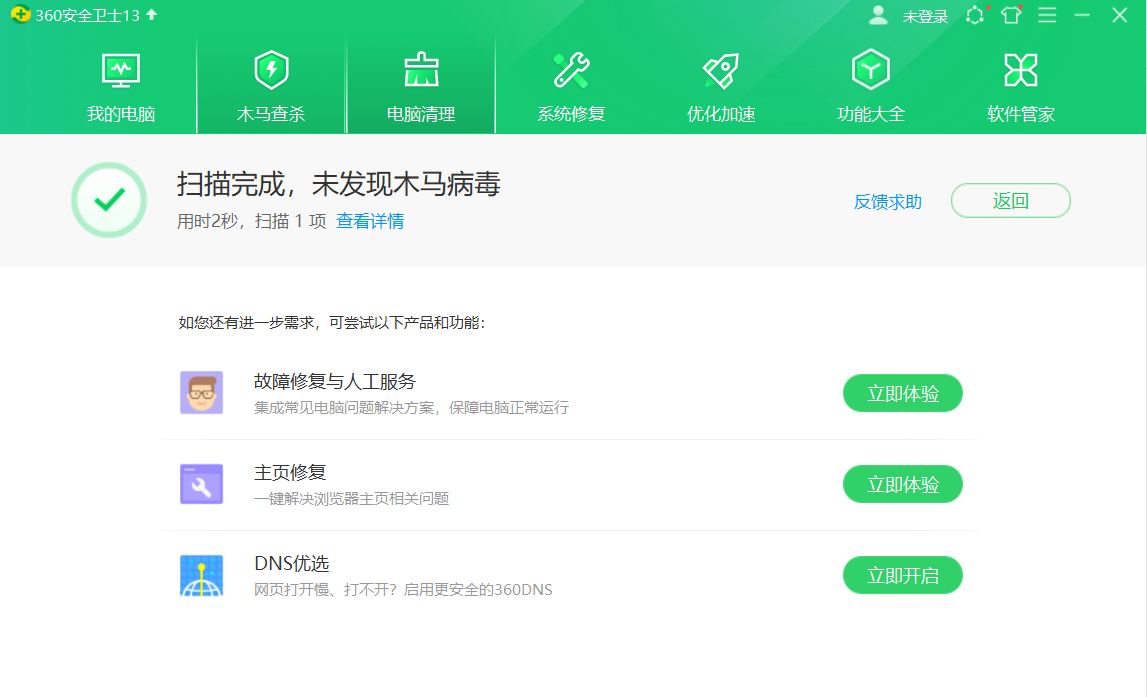The height and width of the screenshot is (697, 1147).
Task: Click 未登录 to log in
Action: point(925,16)
